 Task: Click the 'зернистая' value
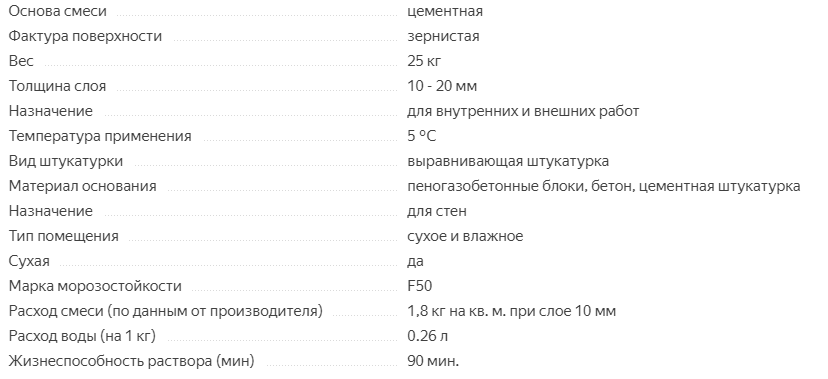pos(443,36)
